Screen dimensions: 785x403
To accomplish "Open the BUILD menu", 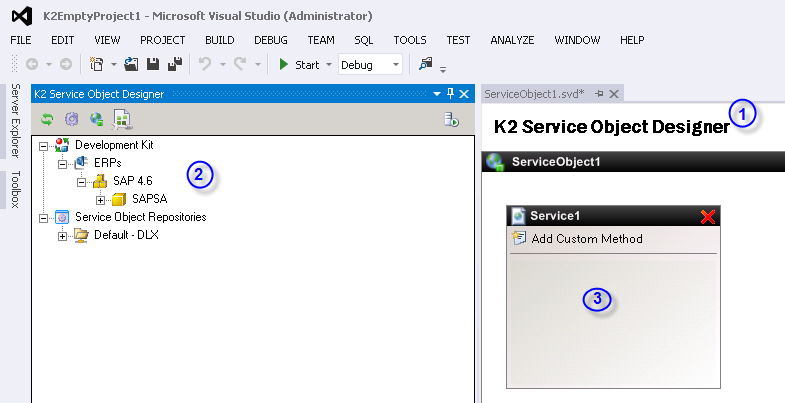I will 219,40.
